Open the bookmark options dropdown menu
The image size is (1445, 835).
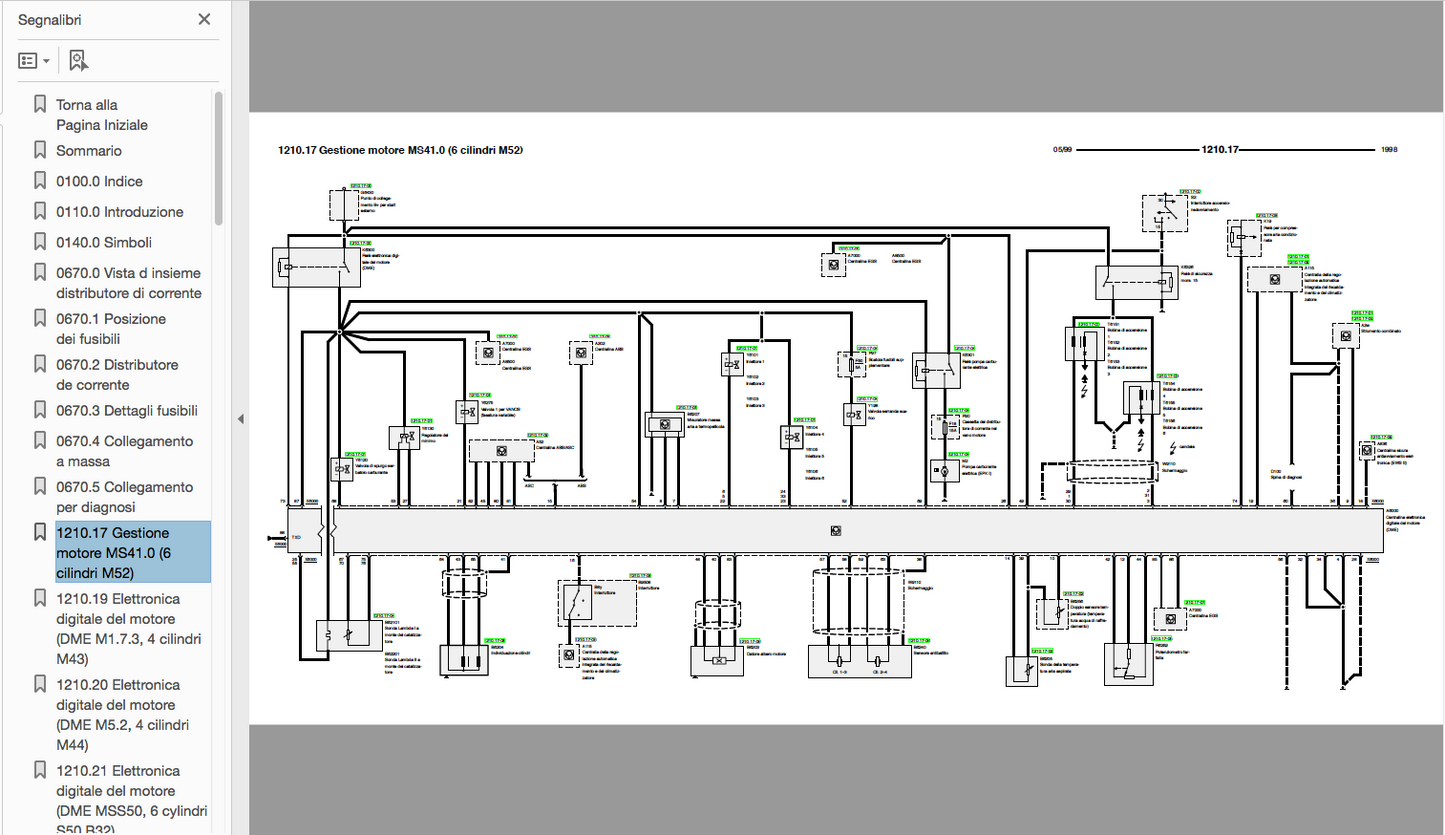click(34, 61)
